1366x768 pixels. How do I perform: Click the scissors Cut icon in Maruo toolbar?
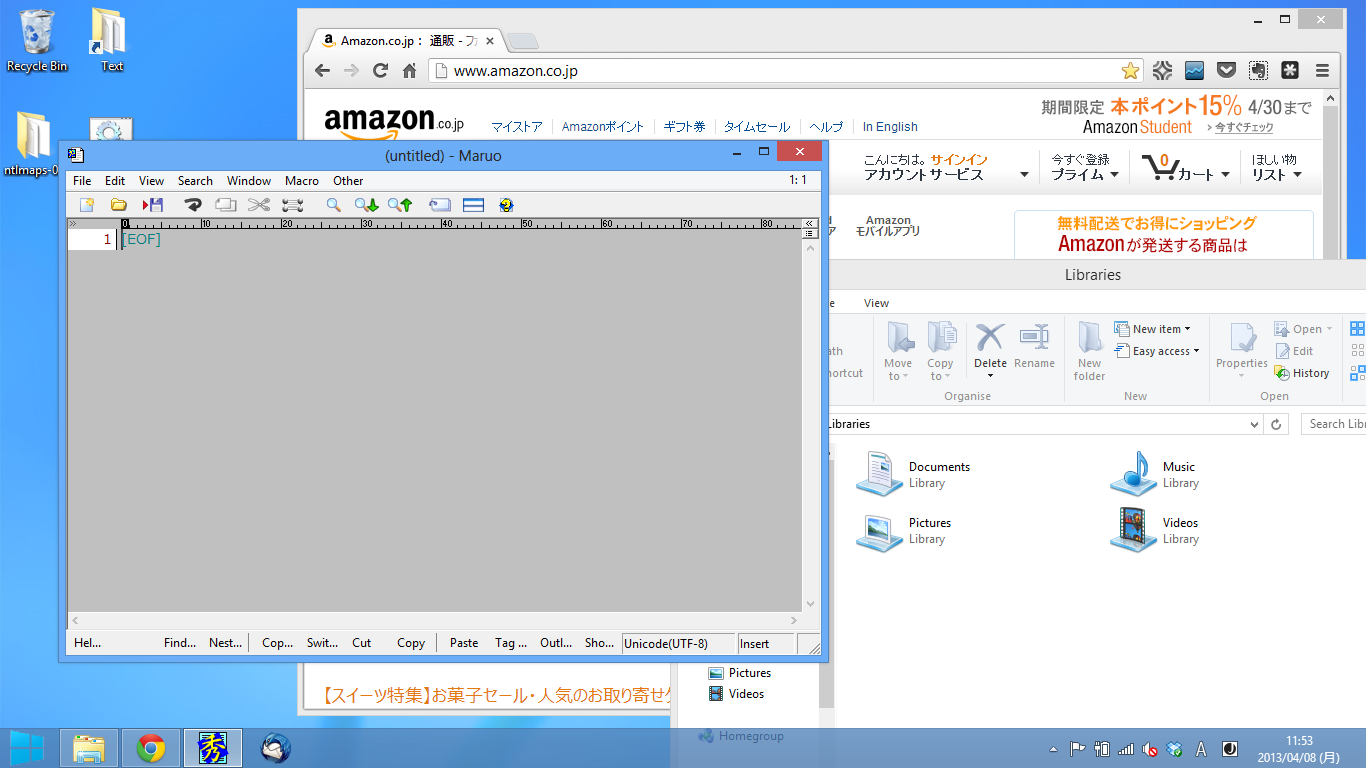coord(259,205)
